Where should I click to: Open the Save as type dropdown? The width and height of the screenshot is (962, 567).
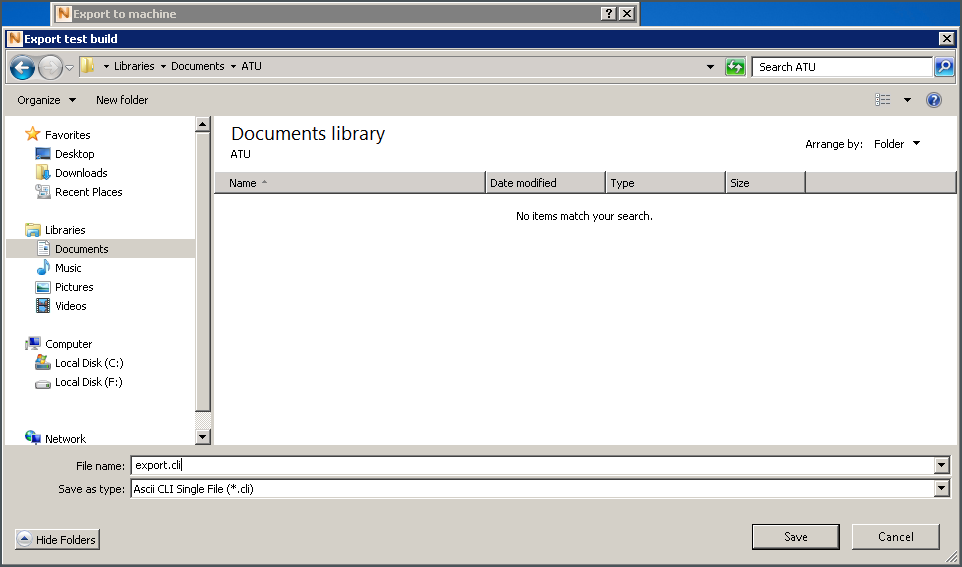[x=942, y=489]
